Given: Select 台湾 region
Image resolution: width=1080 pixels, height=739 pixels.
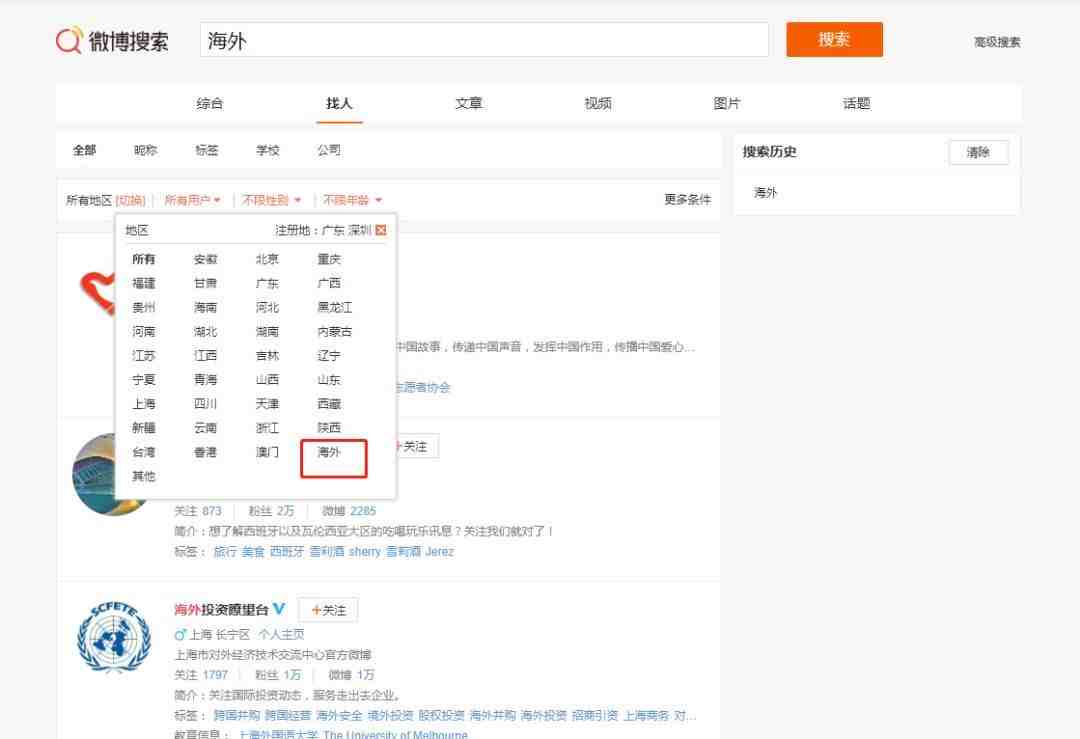Looking at the screenshot, I should 143,452.
